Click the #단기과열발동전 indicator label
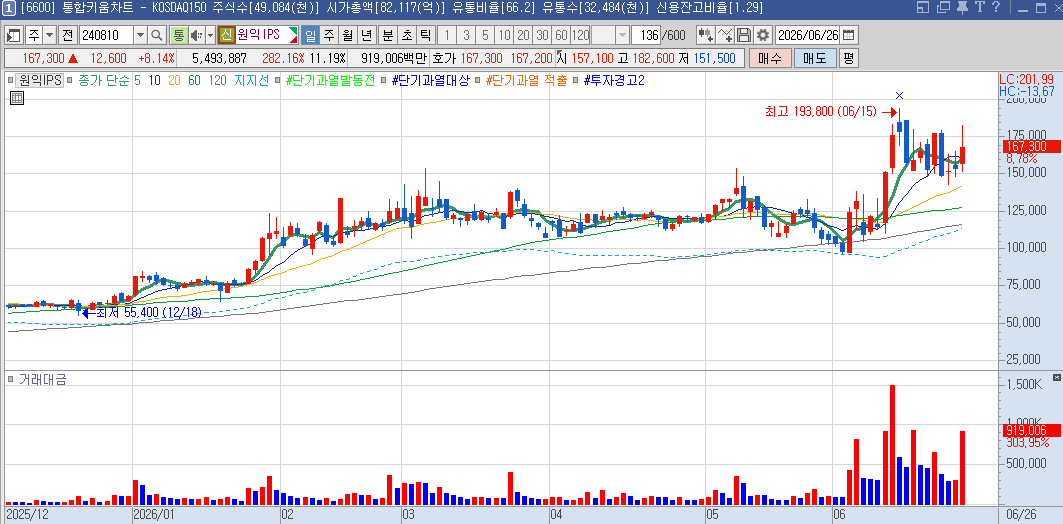1063x524 pixels. point(329,80)
